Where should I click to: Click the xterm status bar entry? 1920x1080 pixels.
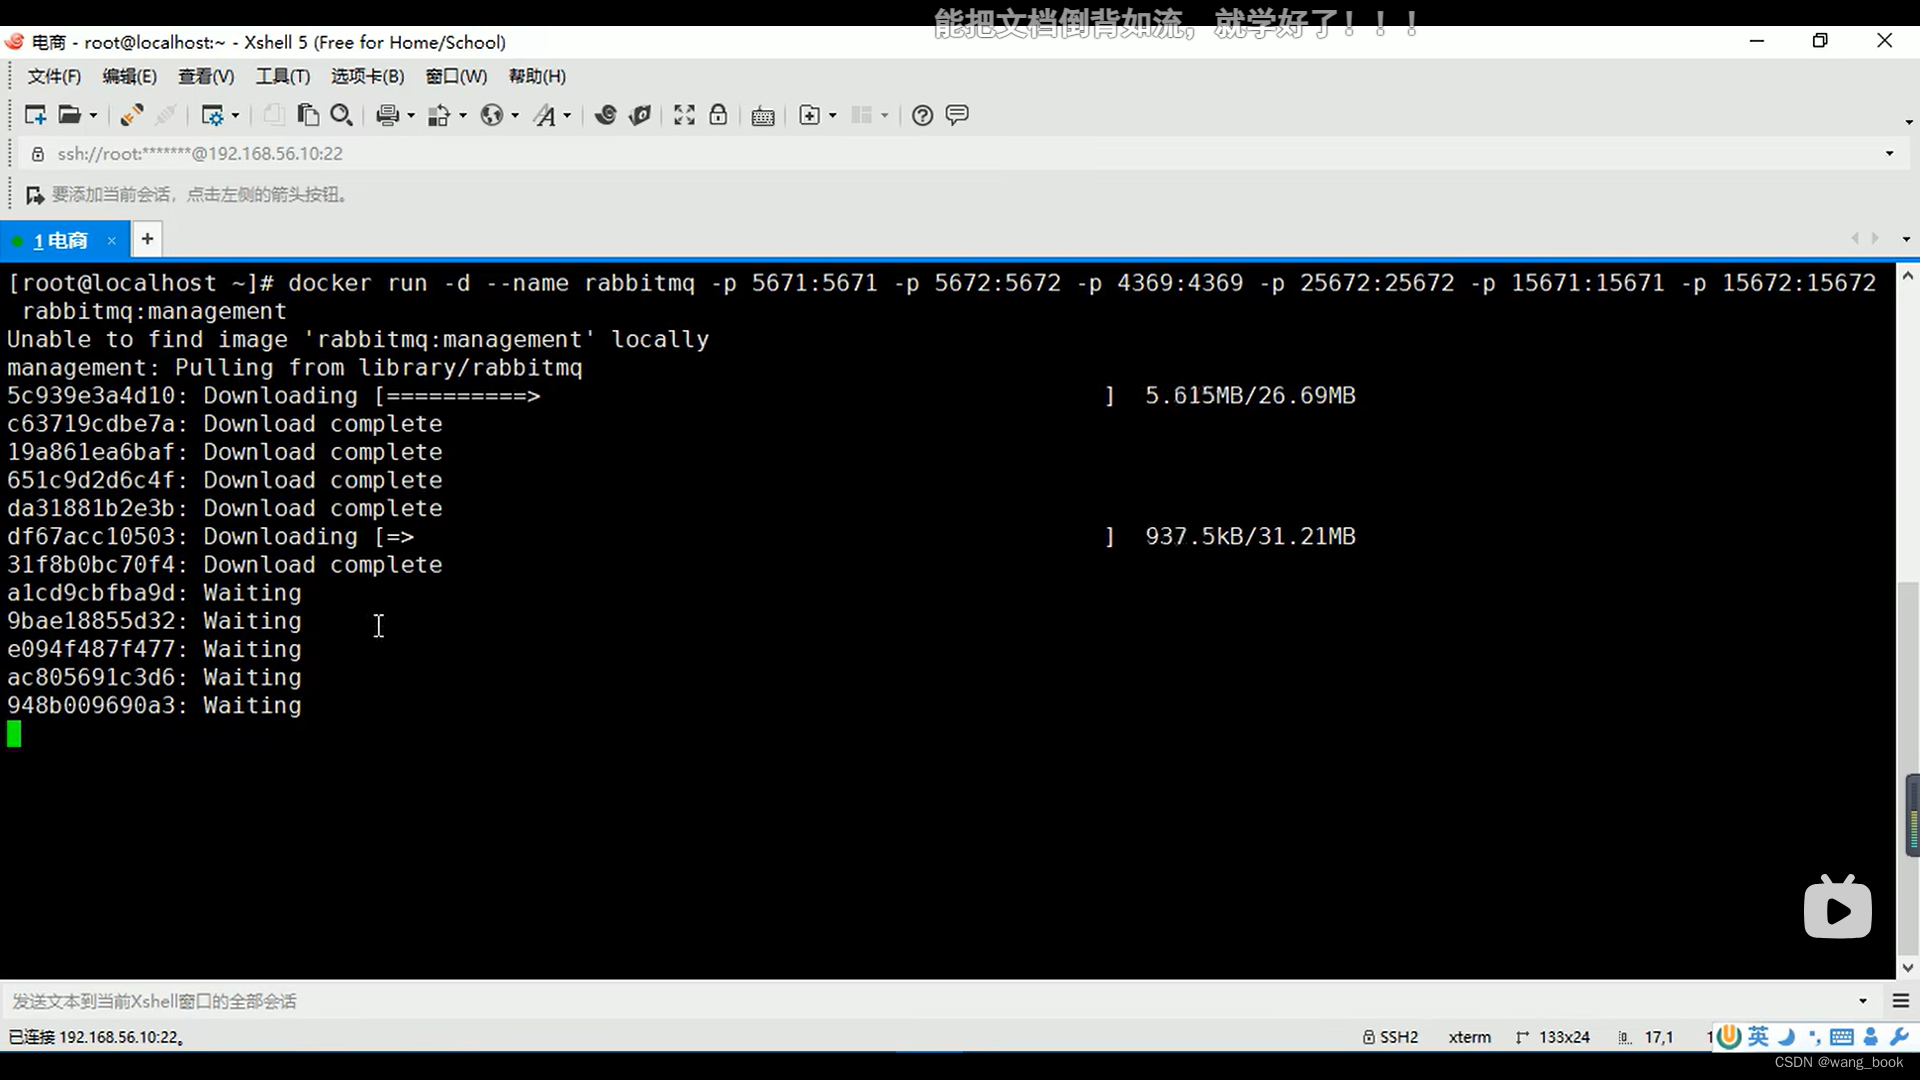click(x=1469, y=1037)
